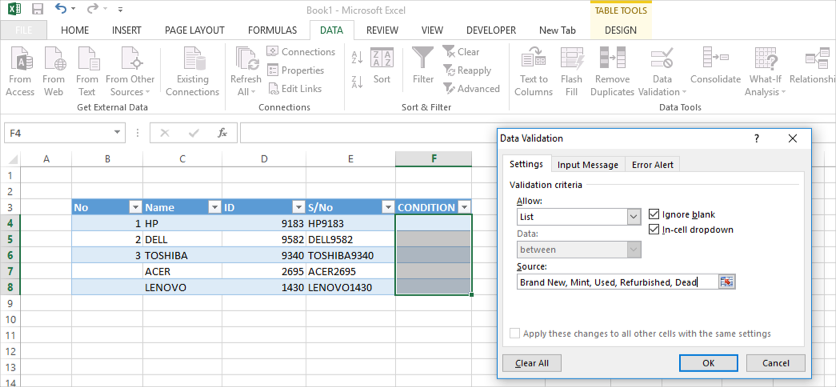The image size is (836, 387).
Task: Switch to the DEVELOPER tab
Action: (491, 30)
